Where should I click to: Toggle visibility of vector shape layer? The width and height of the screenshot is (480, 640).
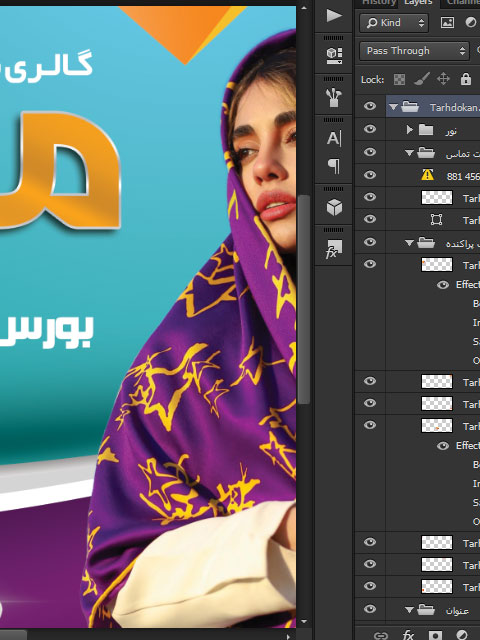370,219
